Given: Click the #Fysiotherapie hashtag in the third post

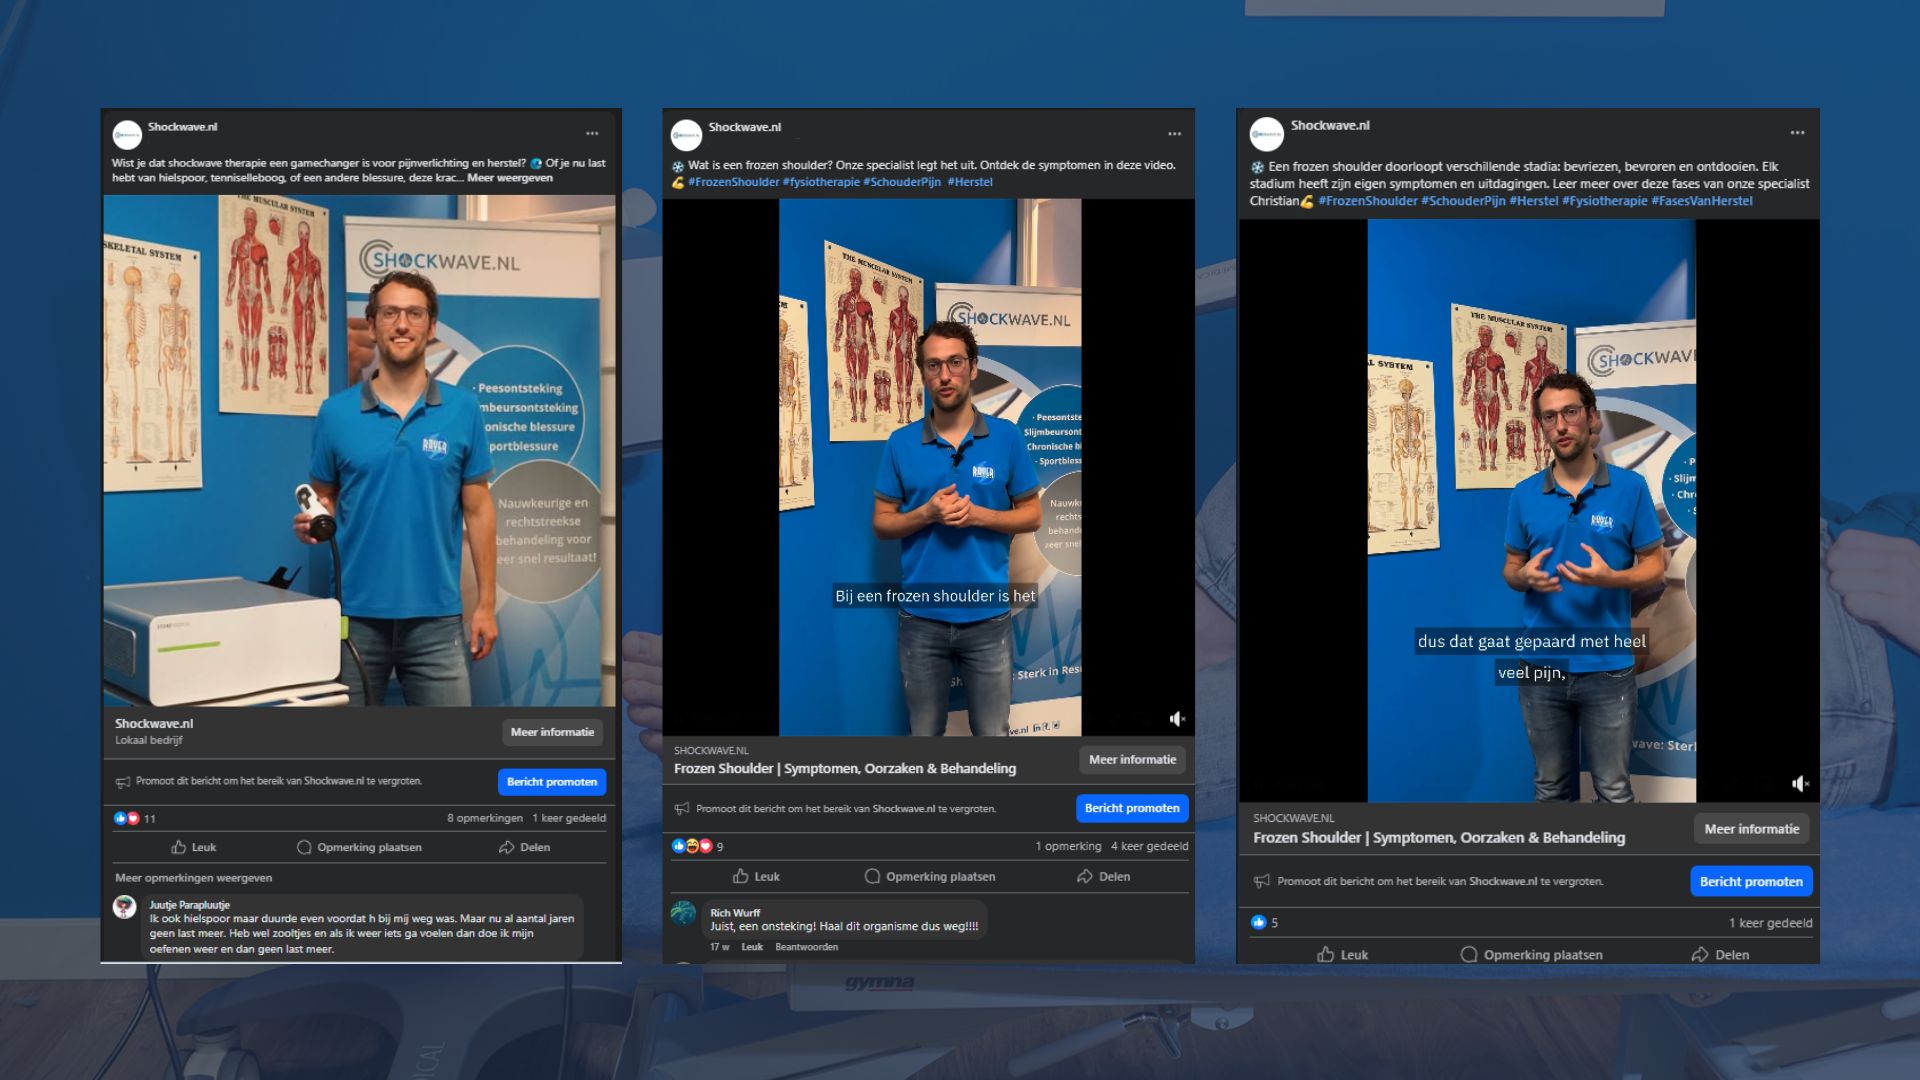Looking at the screenshot, I should 1605,201.
